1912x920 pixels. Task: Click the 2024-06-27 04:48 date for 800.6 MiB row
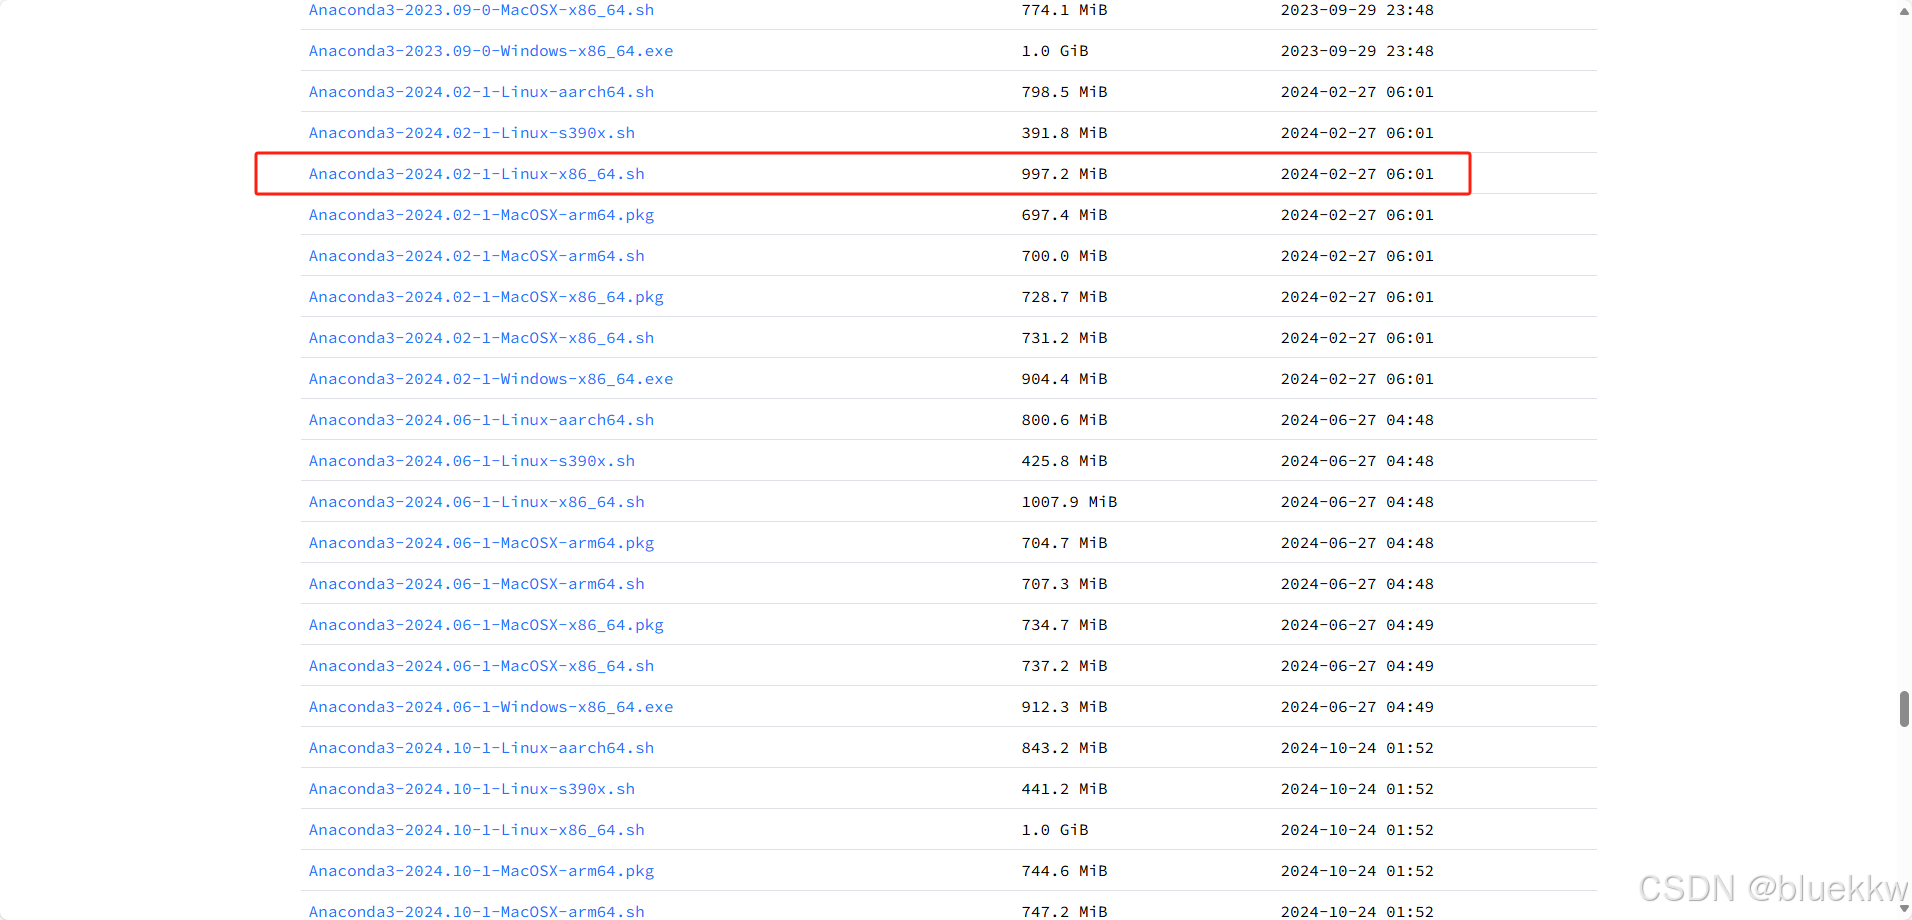[1357, 420]
